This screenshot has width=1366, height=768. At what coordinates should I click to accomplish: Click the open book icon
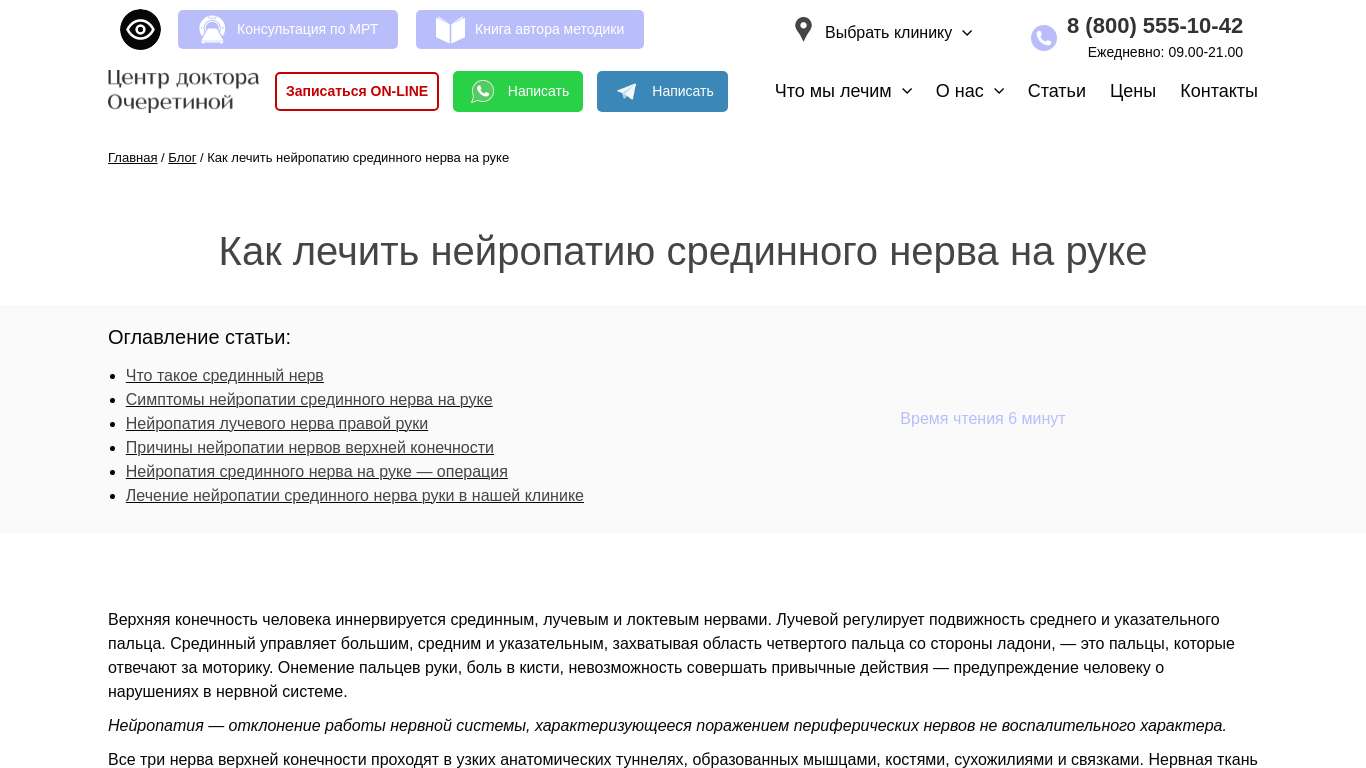tap(450, 30)
